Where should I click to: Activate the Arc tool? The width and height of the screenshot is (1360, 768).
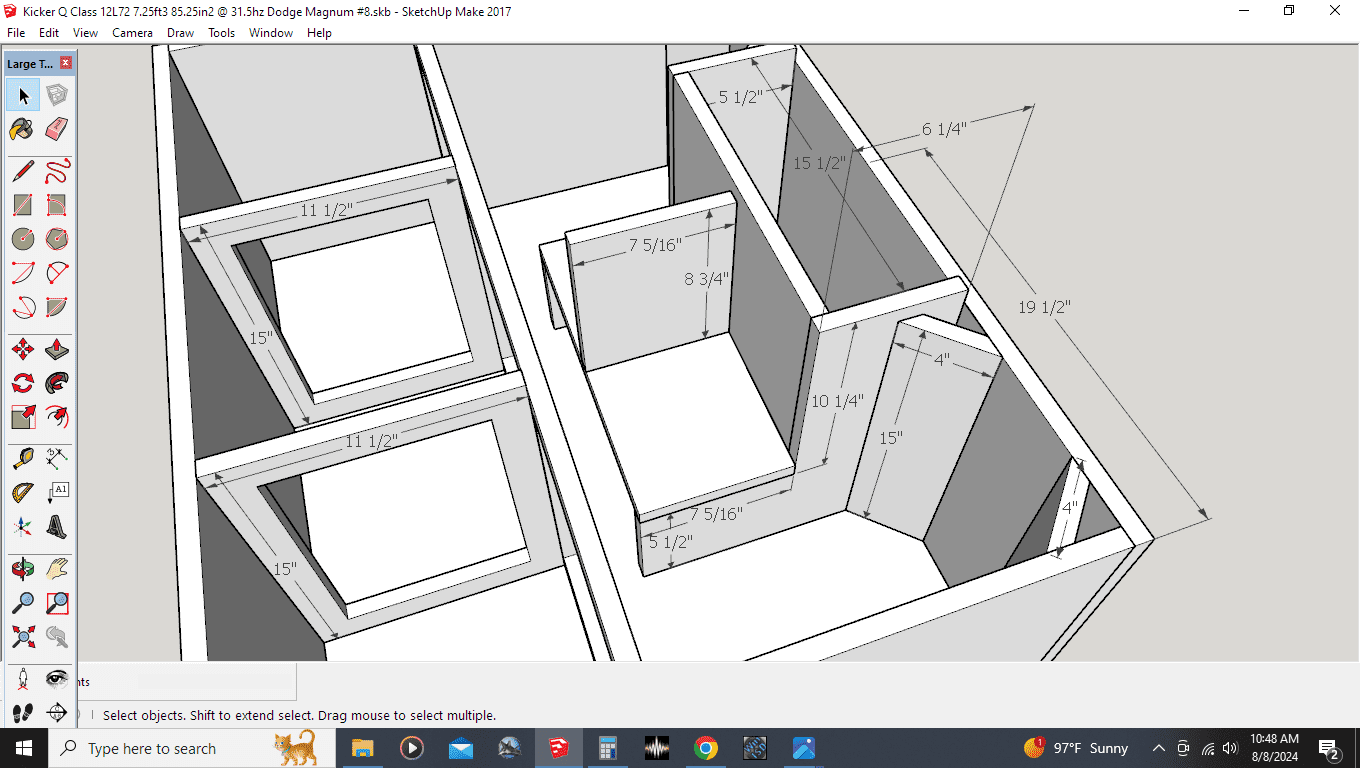pyautogui.click(x=23, y=273)
